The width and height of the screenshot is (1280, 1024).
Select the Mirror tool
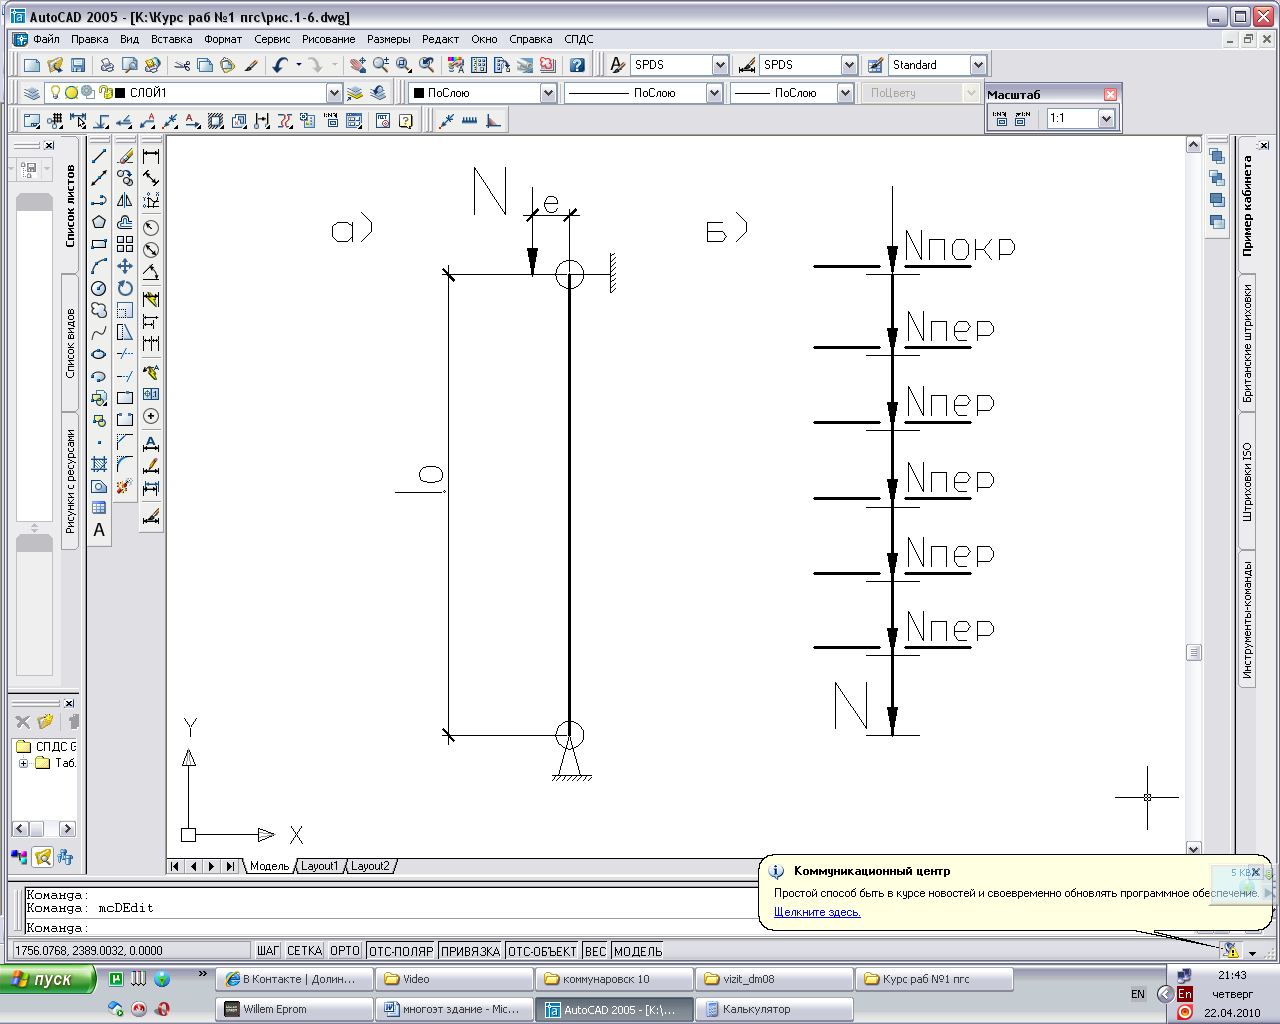point(125,200)
